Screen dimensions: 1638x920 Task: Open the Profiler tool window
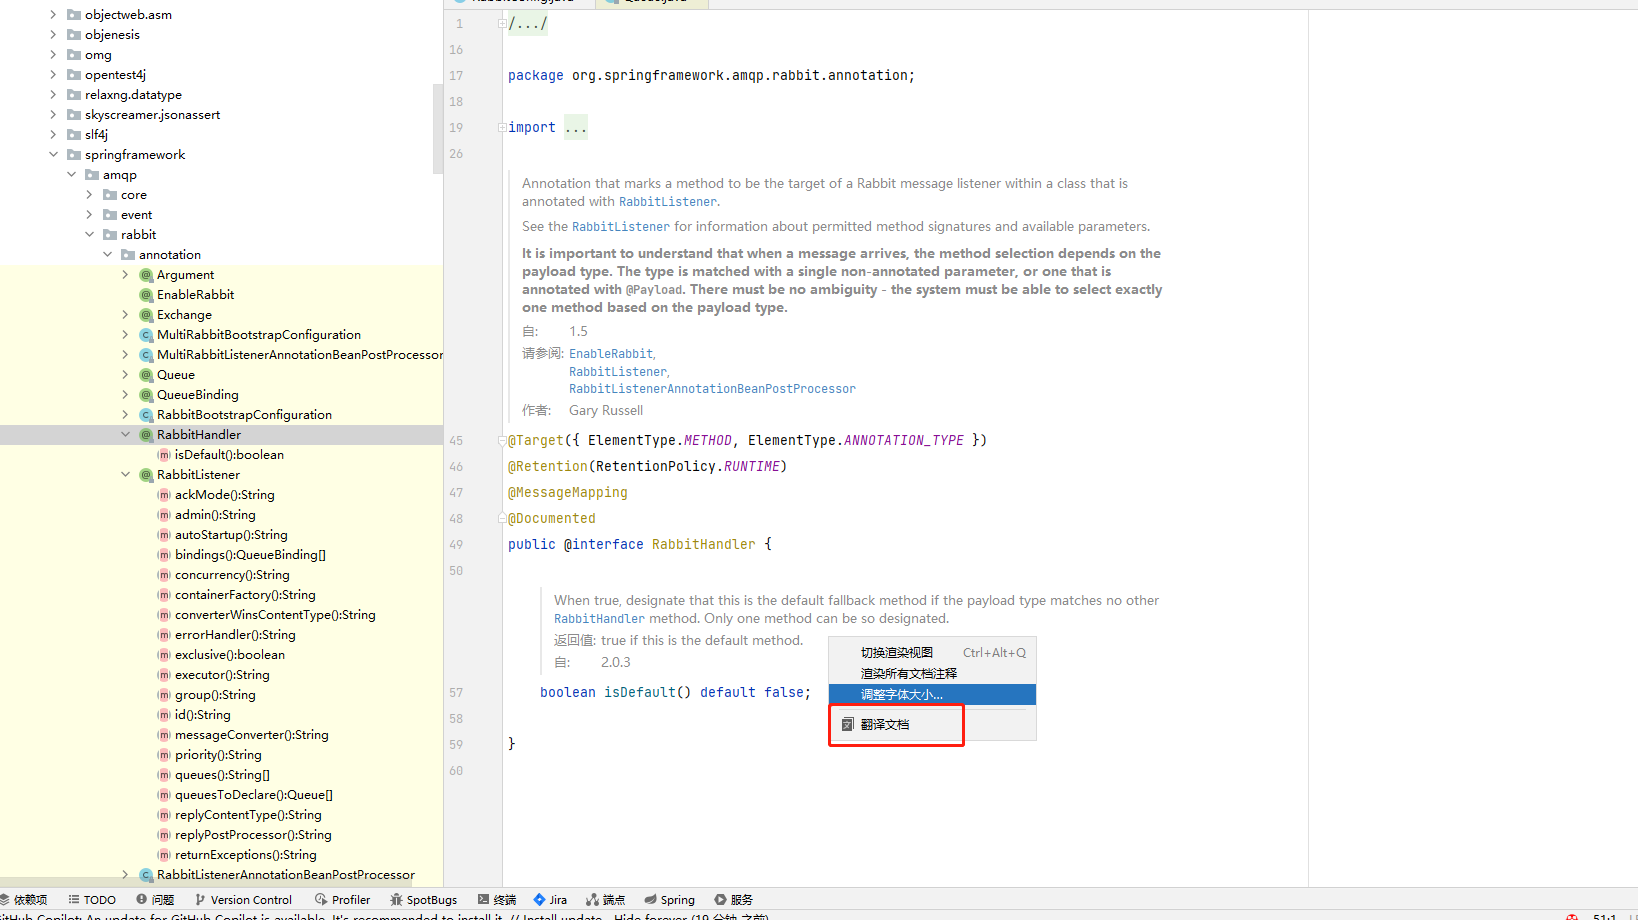[x=342, y=900]
